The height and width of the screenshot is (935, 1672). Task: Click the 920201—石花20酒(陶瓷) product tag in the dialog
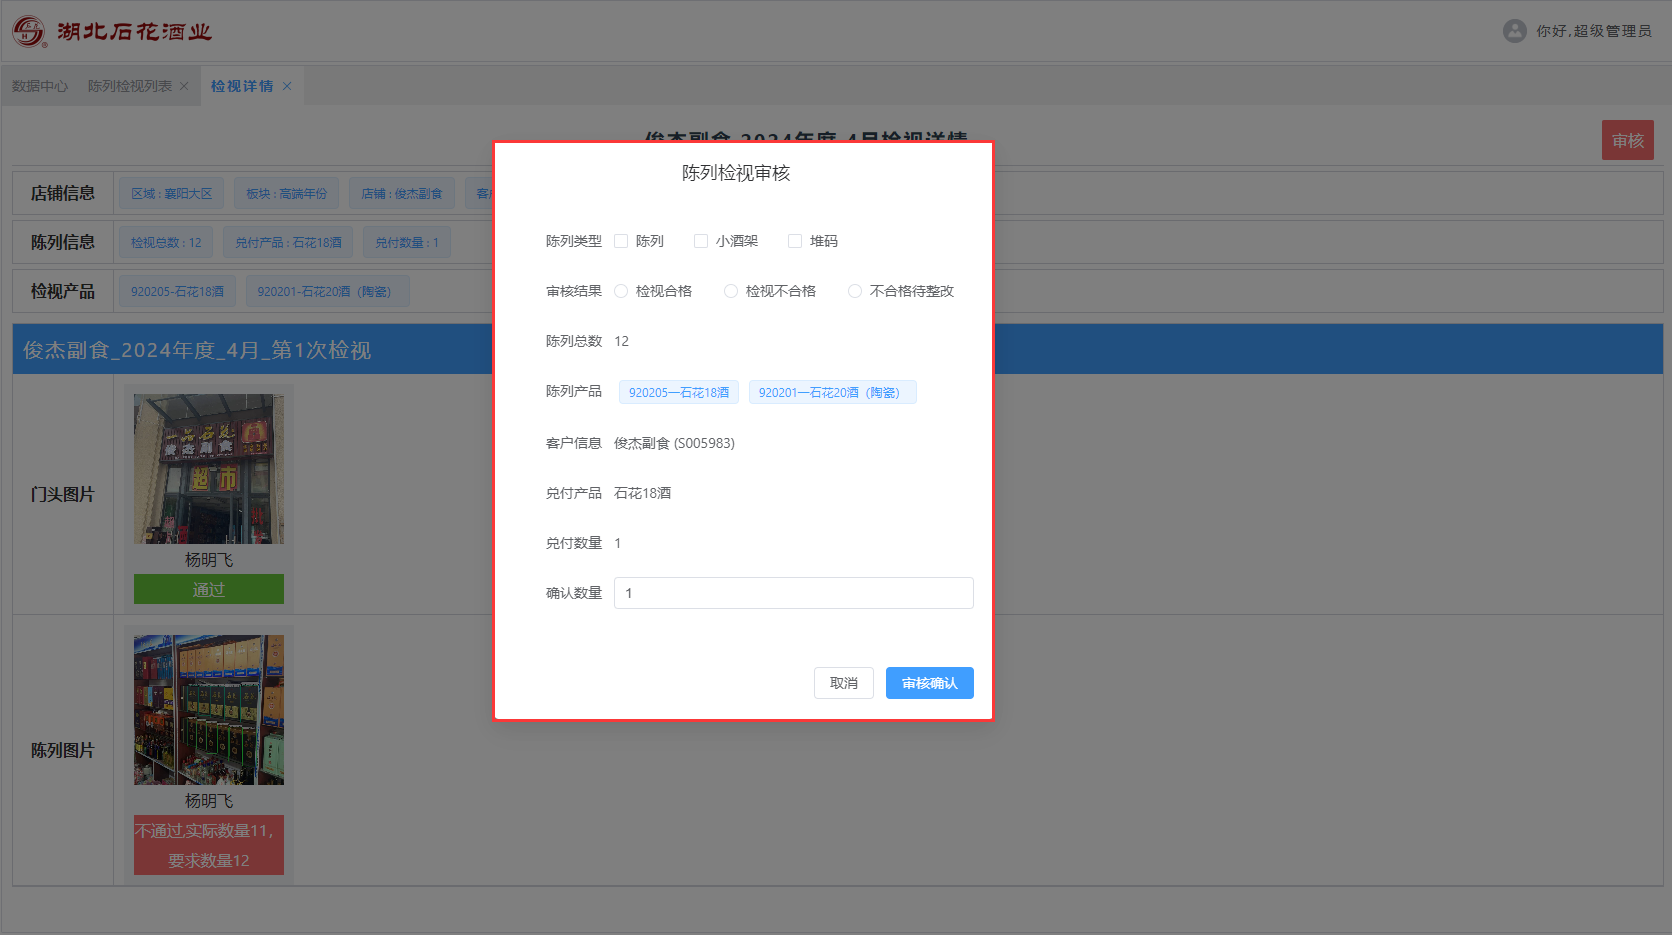[x=832, y=392]
